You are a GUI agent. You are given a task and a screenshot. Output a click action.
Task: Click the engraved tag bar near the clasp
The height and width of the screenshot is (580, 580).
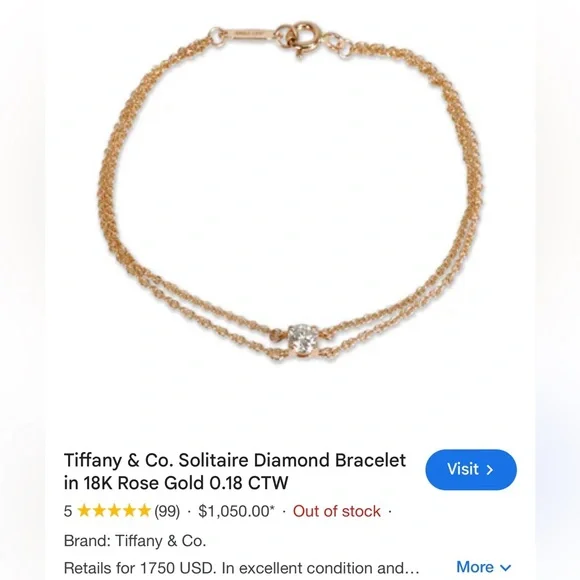point(249,34)
